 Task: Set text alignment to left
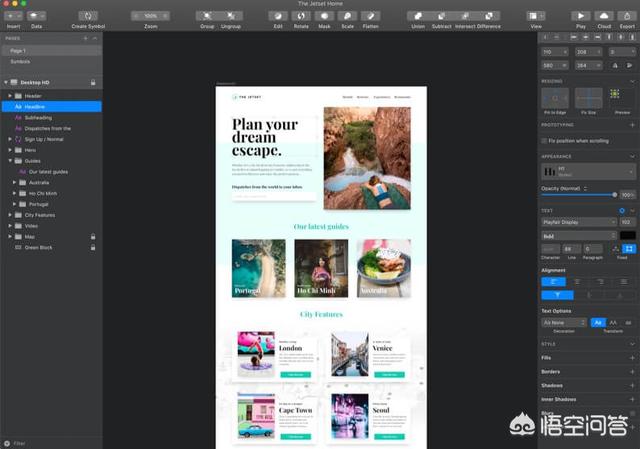(x=553, y=282)
